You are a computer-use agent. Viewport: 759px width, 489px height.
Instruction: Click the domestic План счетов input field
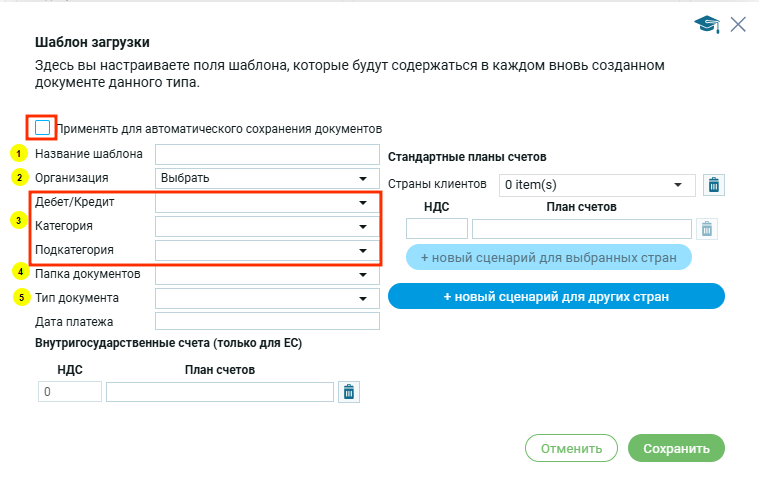coord(219,393)
